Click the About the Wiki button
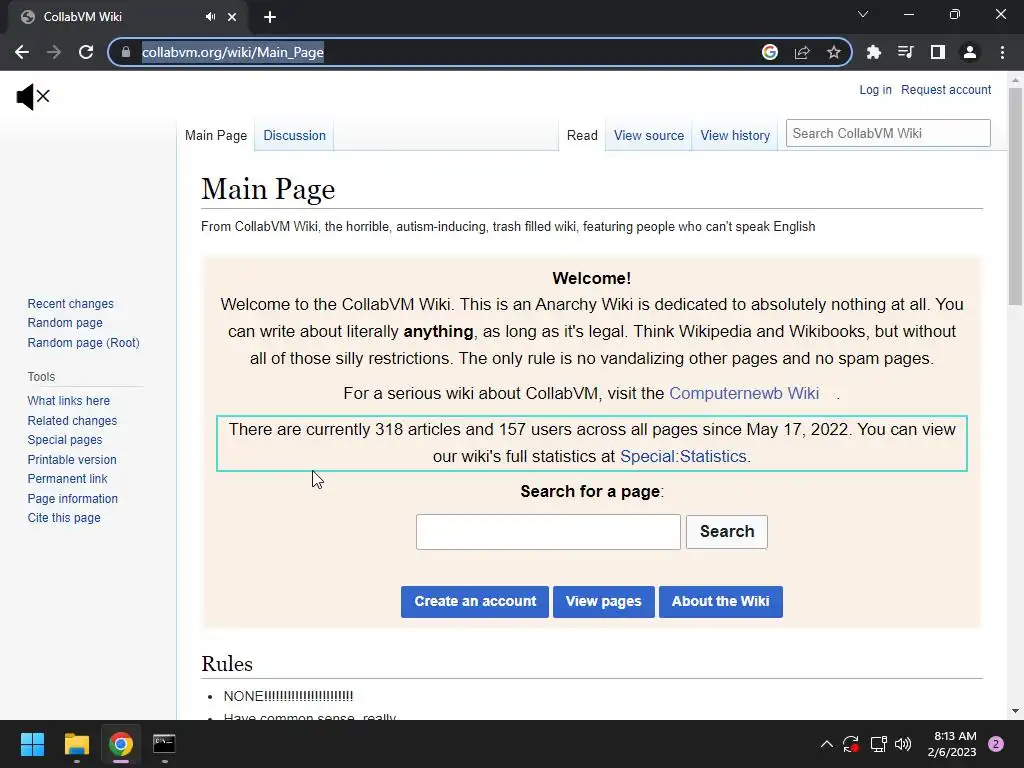 [x=720, y=601]
